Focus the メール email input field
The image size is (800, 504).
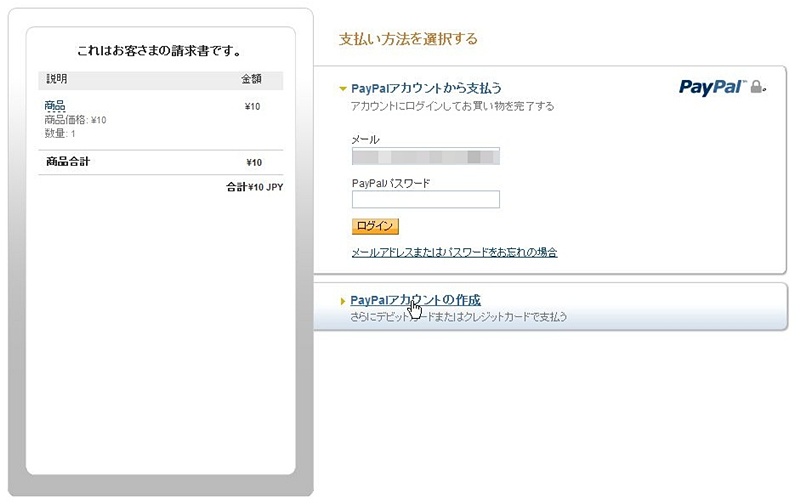click(x=426, y=156)
